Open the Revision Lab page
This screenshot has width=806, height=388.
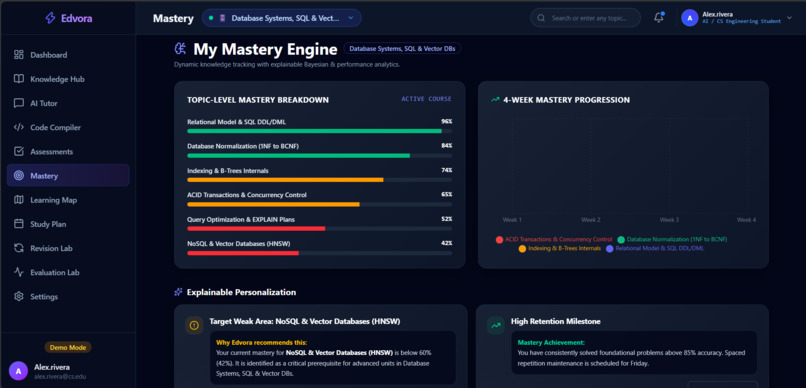[x=68, y=248]
